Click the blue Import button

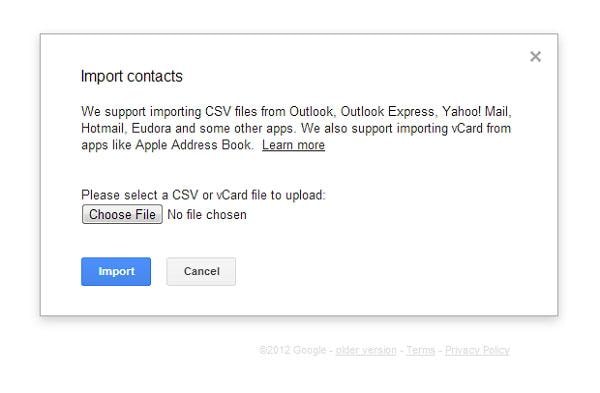coord(116,271)
